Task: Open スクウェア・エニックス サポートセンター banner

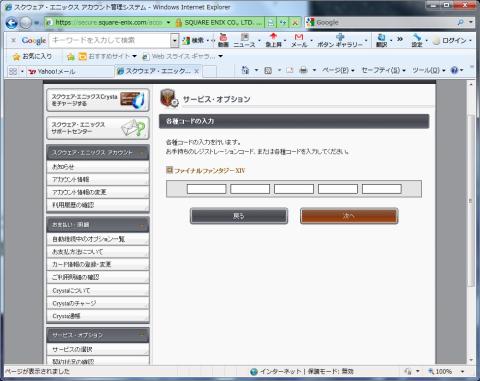Action: [x=98, y=128]
